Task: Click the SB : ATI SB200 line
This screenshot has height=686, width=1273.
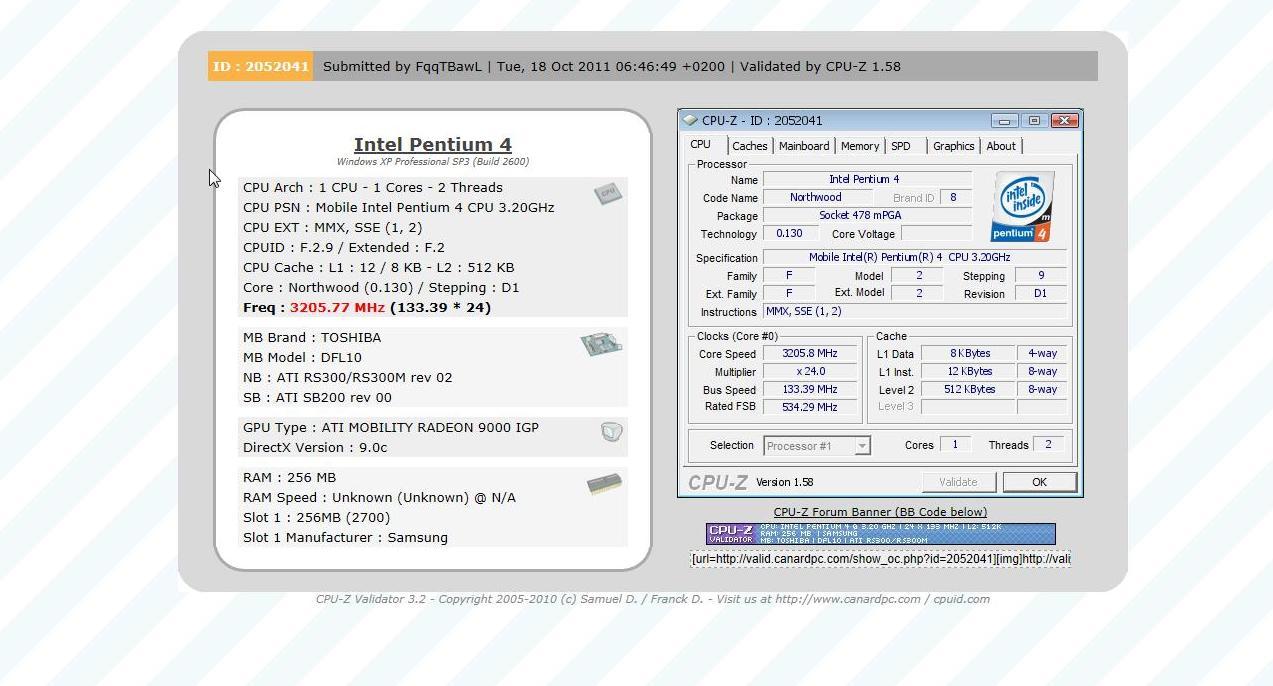Action: 317,397
